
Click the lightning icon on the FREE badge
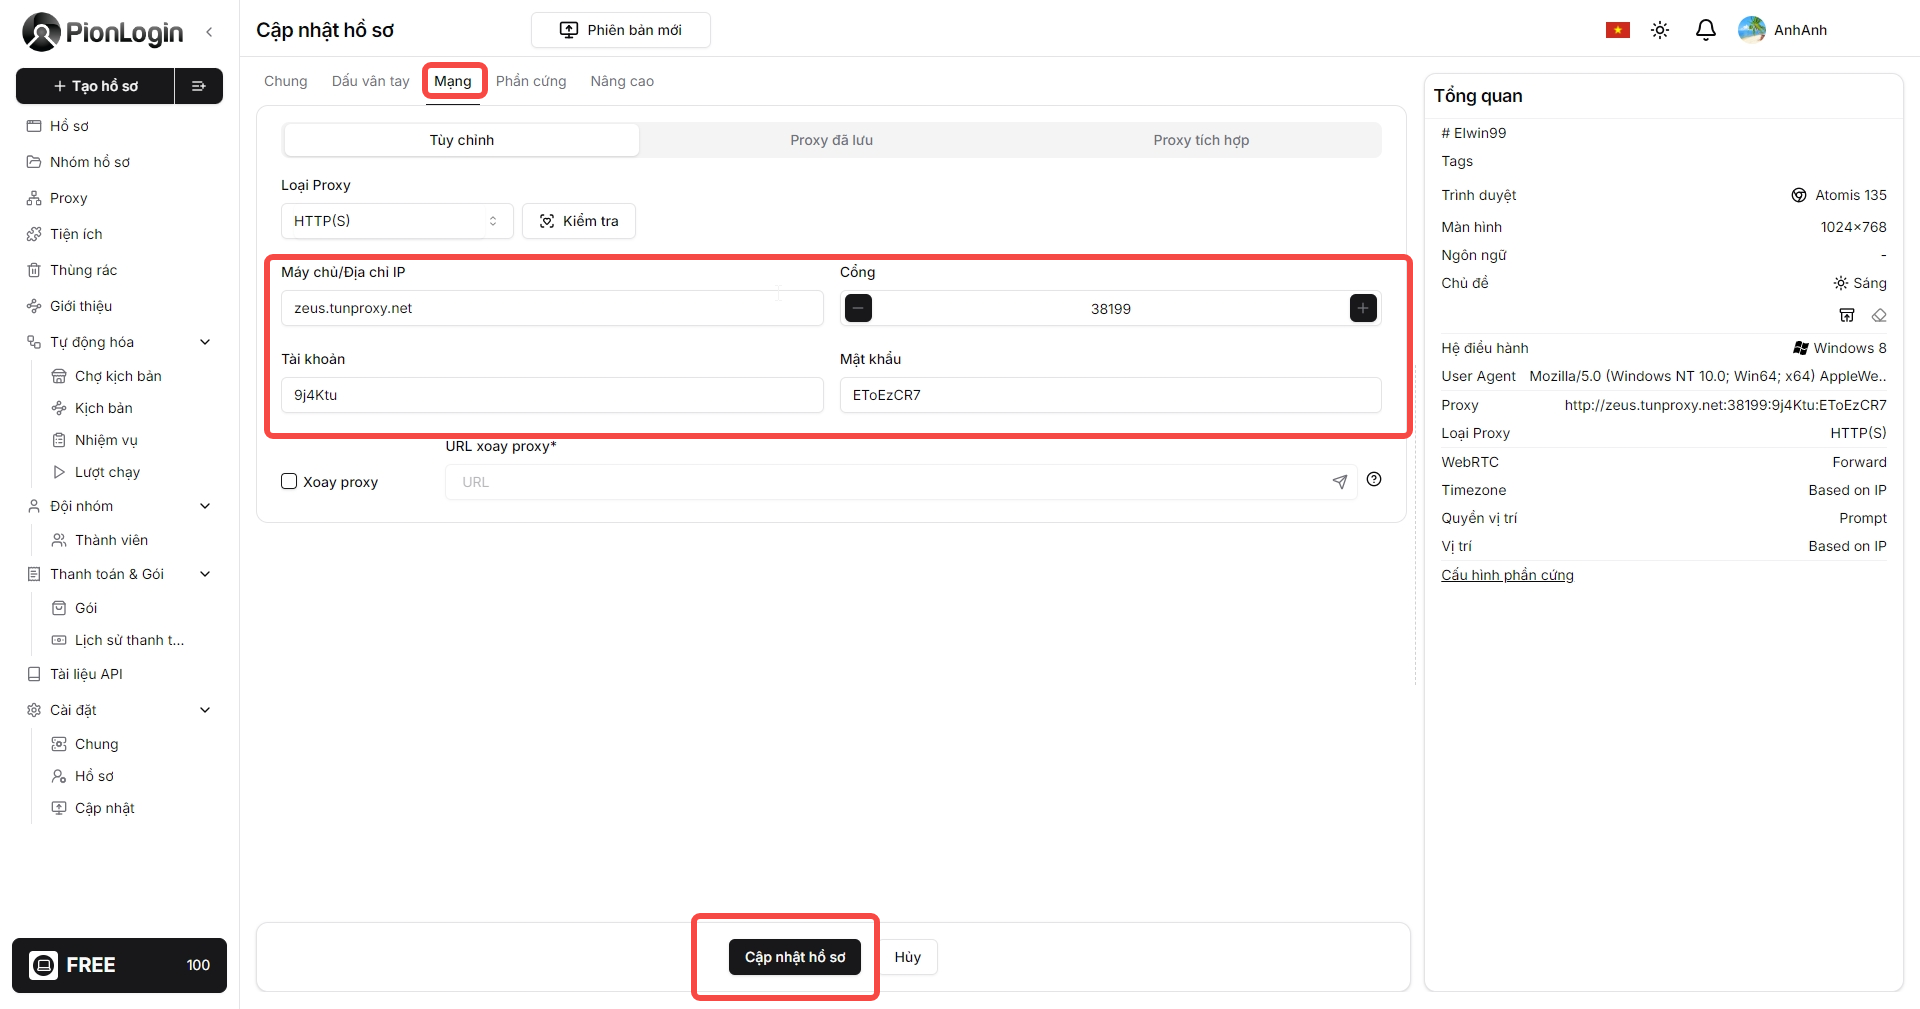(44, 965)
